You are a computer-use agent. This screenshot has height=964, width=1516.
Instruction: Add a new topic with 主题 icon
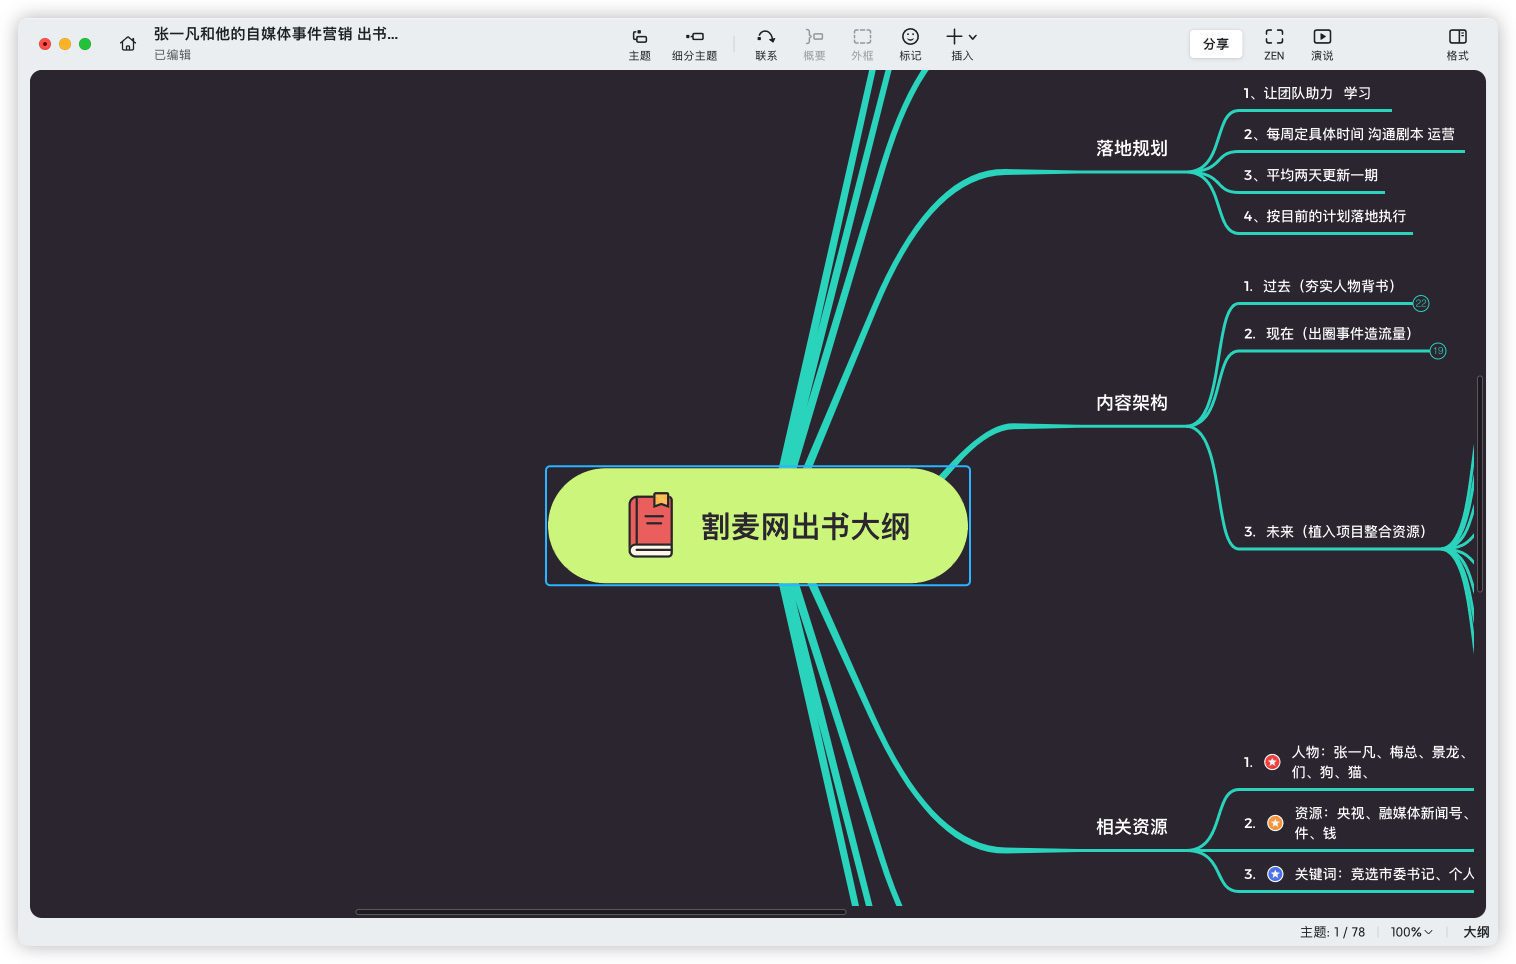pos(639,44)
